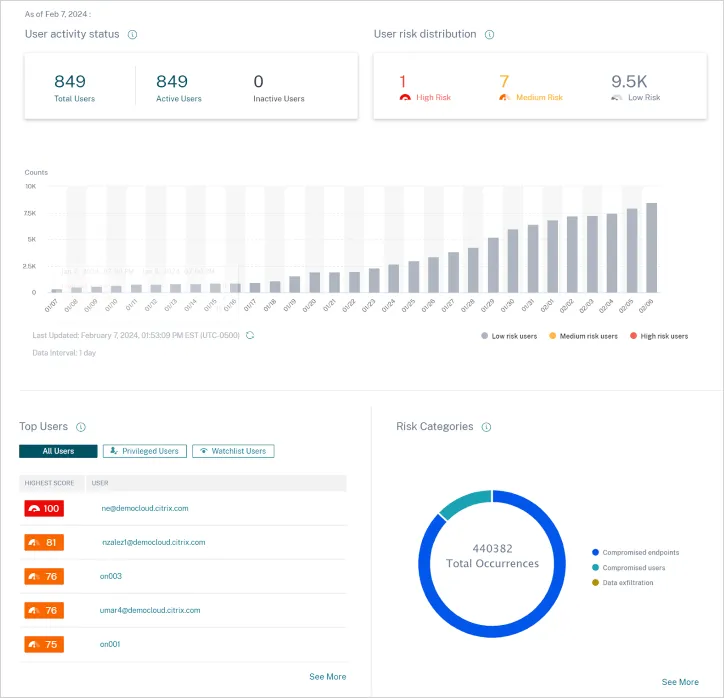Viewport: 724px width, 698px height.
Task: Toggle High risk users legend item
Action: click(x=658, y=336)
